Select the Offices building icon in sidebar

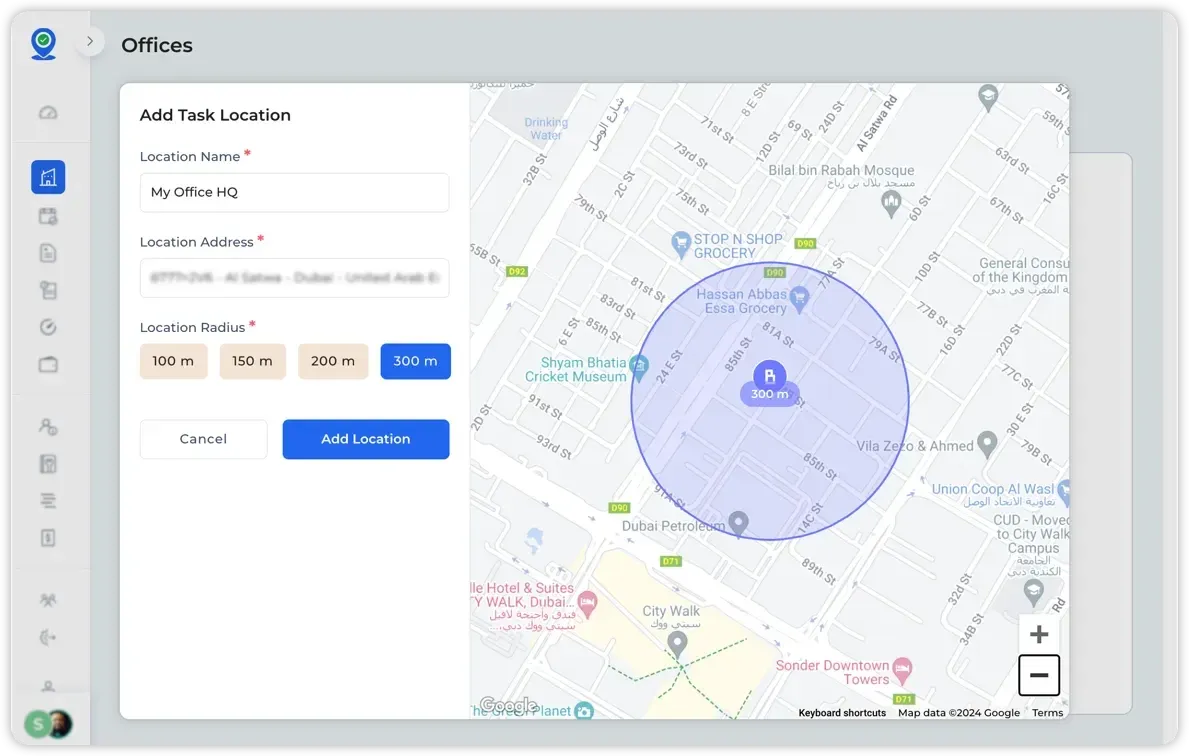coord(48,176)
